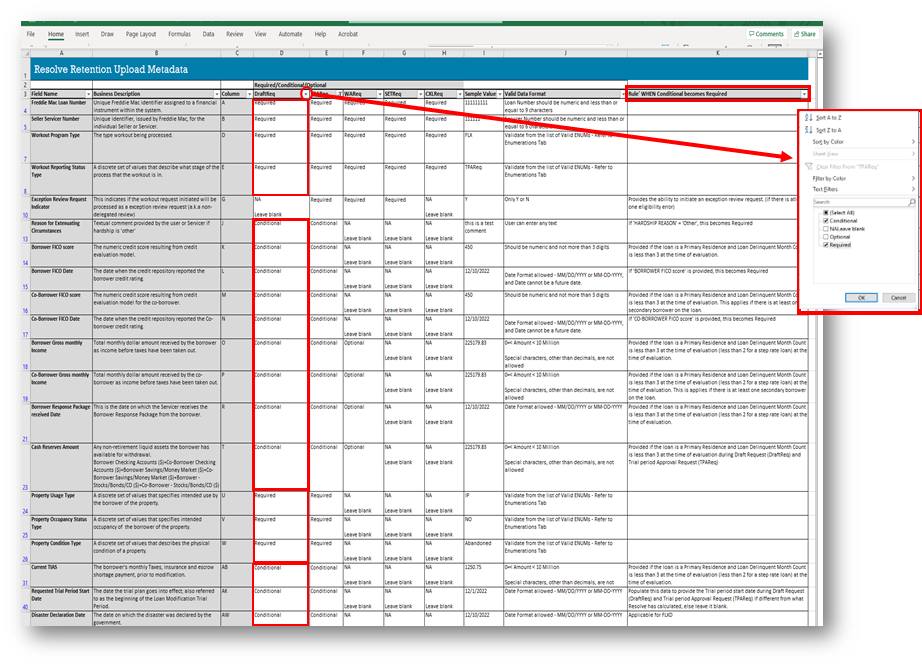Click Cancel in the filter popup
Image resolution: width=922 pixels, height=668 pixels.
(898, 298)
